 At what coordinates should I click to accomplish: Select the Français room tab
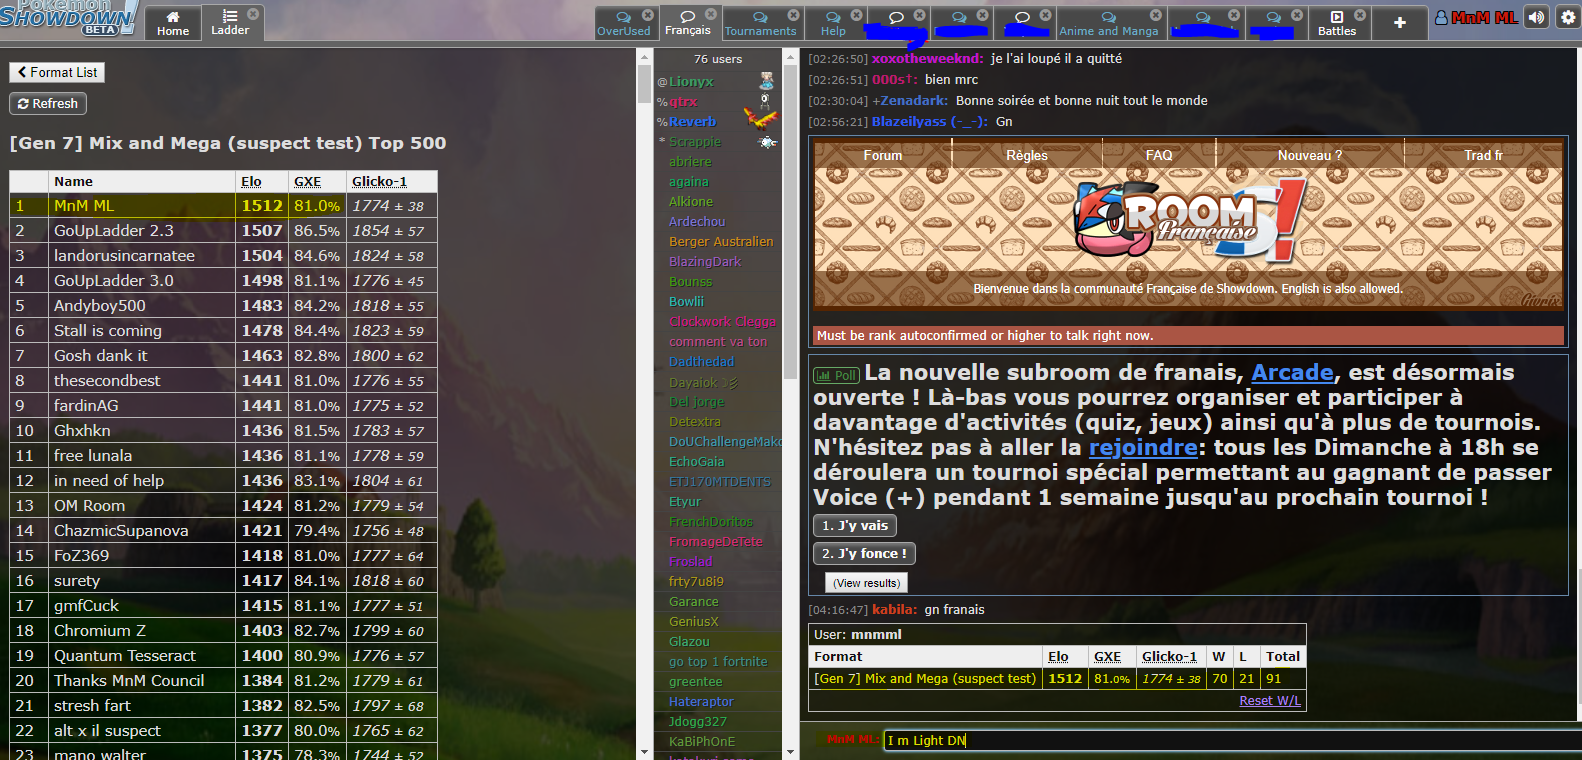tap(688, 23)
